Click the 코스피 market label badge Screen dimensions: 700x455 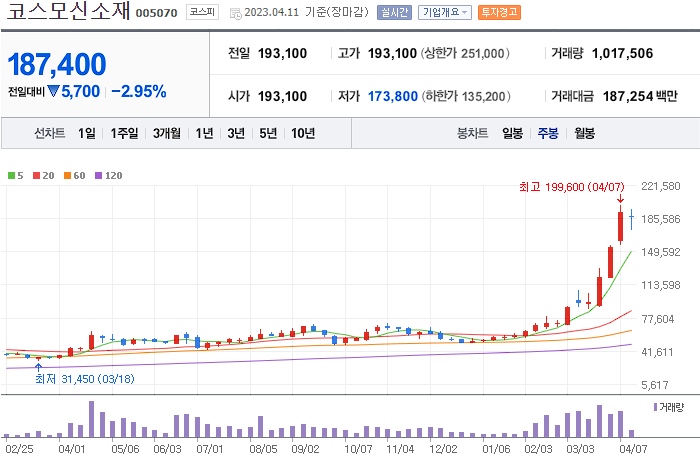coord(202,12)
